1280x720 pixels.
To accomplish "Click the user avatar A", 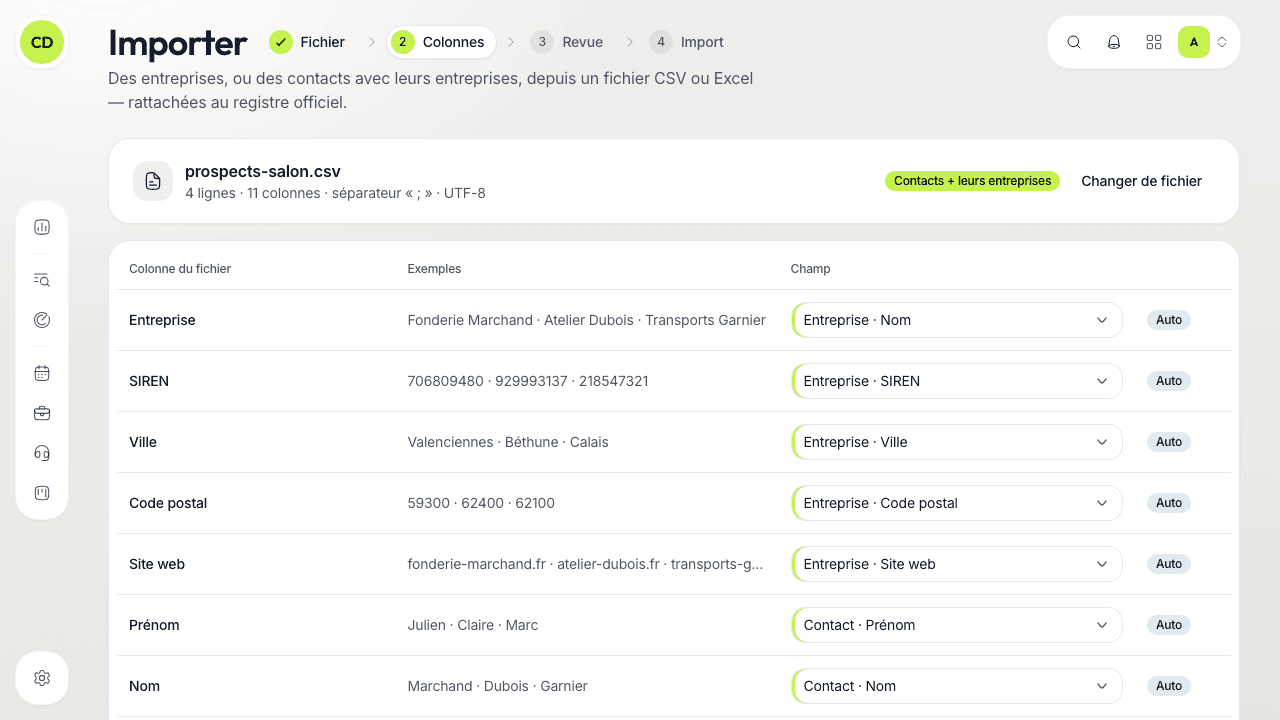I will [x=1194, y=42].
